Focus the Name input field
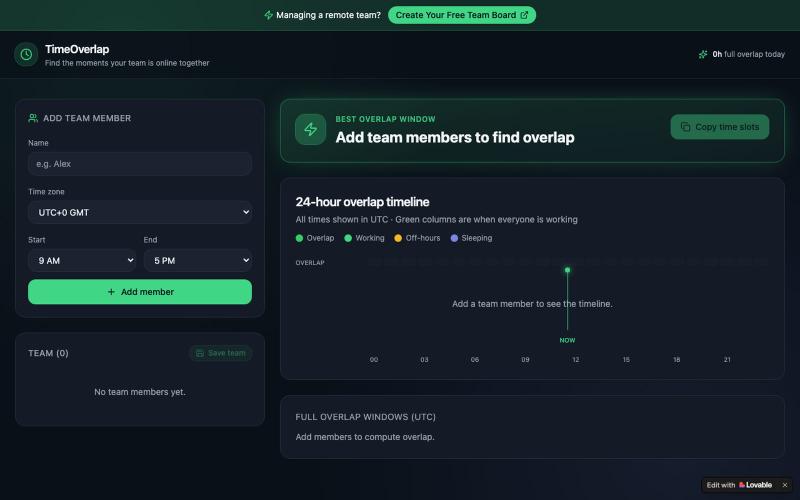800x500 pixels. pos(140,164)
